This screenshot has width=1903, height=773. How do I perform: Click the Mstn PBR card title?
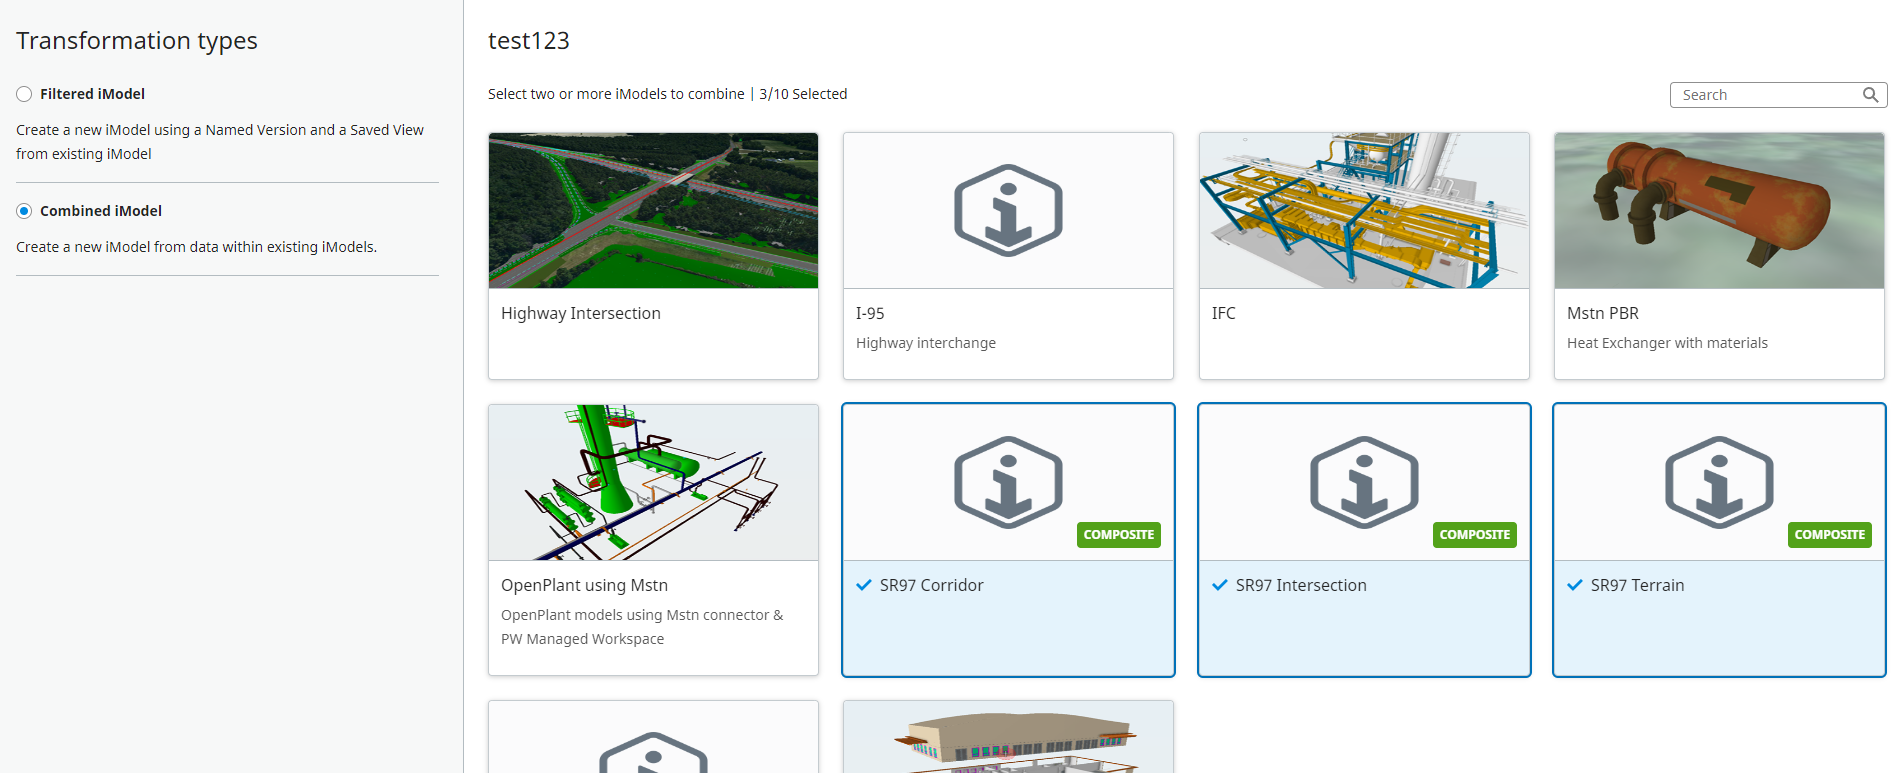[1603, 313]
